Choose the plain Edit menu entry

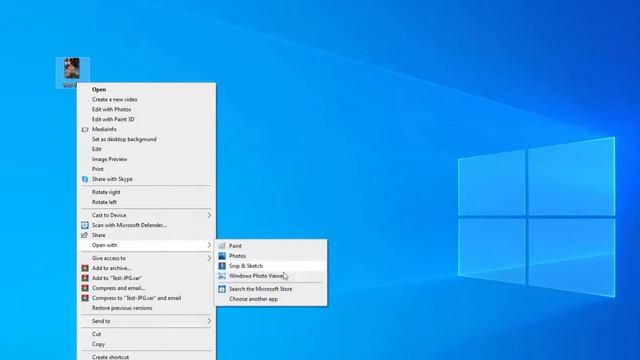(146, 149)
